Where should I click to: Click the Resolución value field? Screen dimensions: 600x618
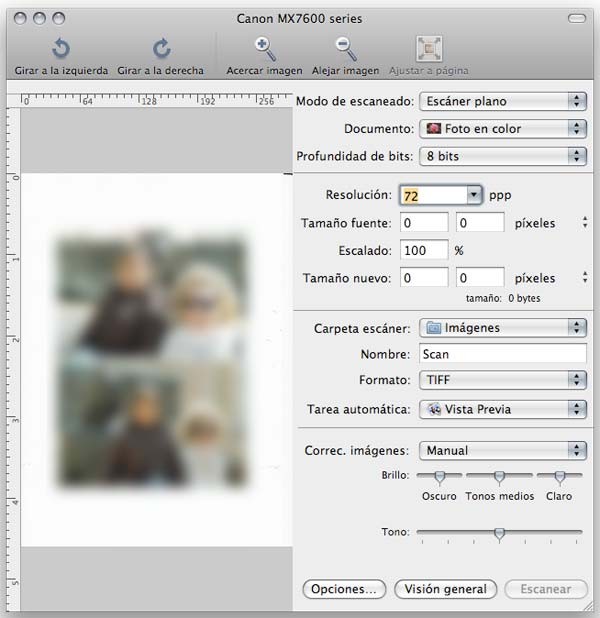coord(434,195)
